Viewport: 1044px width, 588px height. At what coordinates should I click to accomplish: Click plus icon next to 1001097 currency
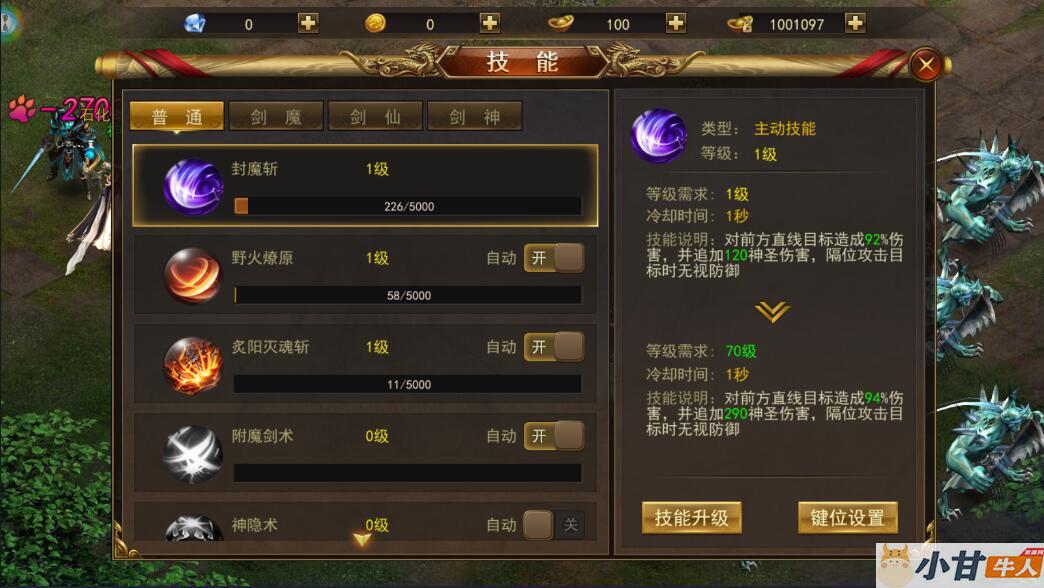[x=855, y=23]
